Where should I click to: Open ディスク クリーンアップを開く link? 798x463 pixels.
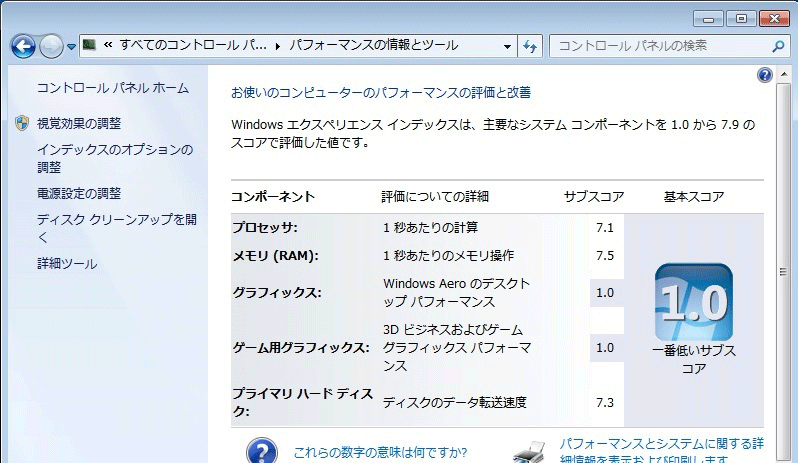[x=117, y=228]
